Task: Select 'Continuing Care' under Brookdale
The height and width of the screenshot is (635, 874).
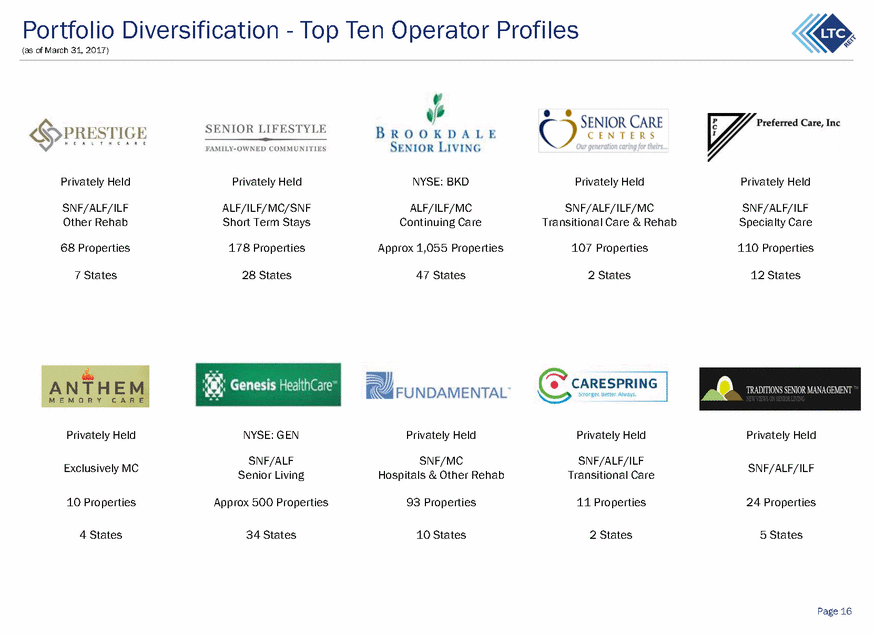Action: point(440,222)
